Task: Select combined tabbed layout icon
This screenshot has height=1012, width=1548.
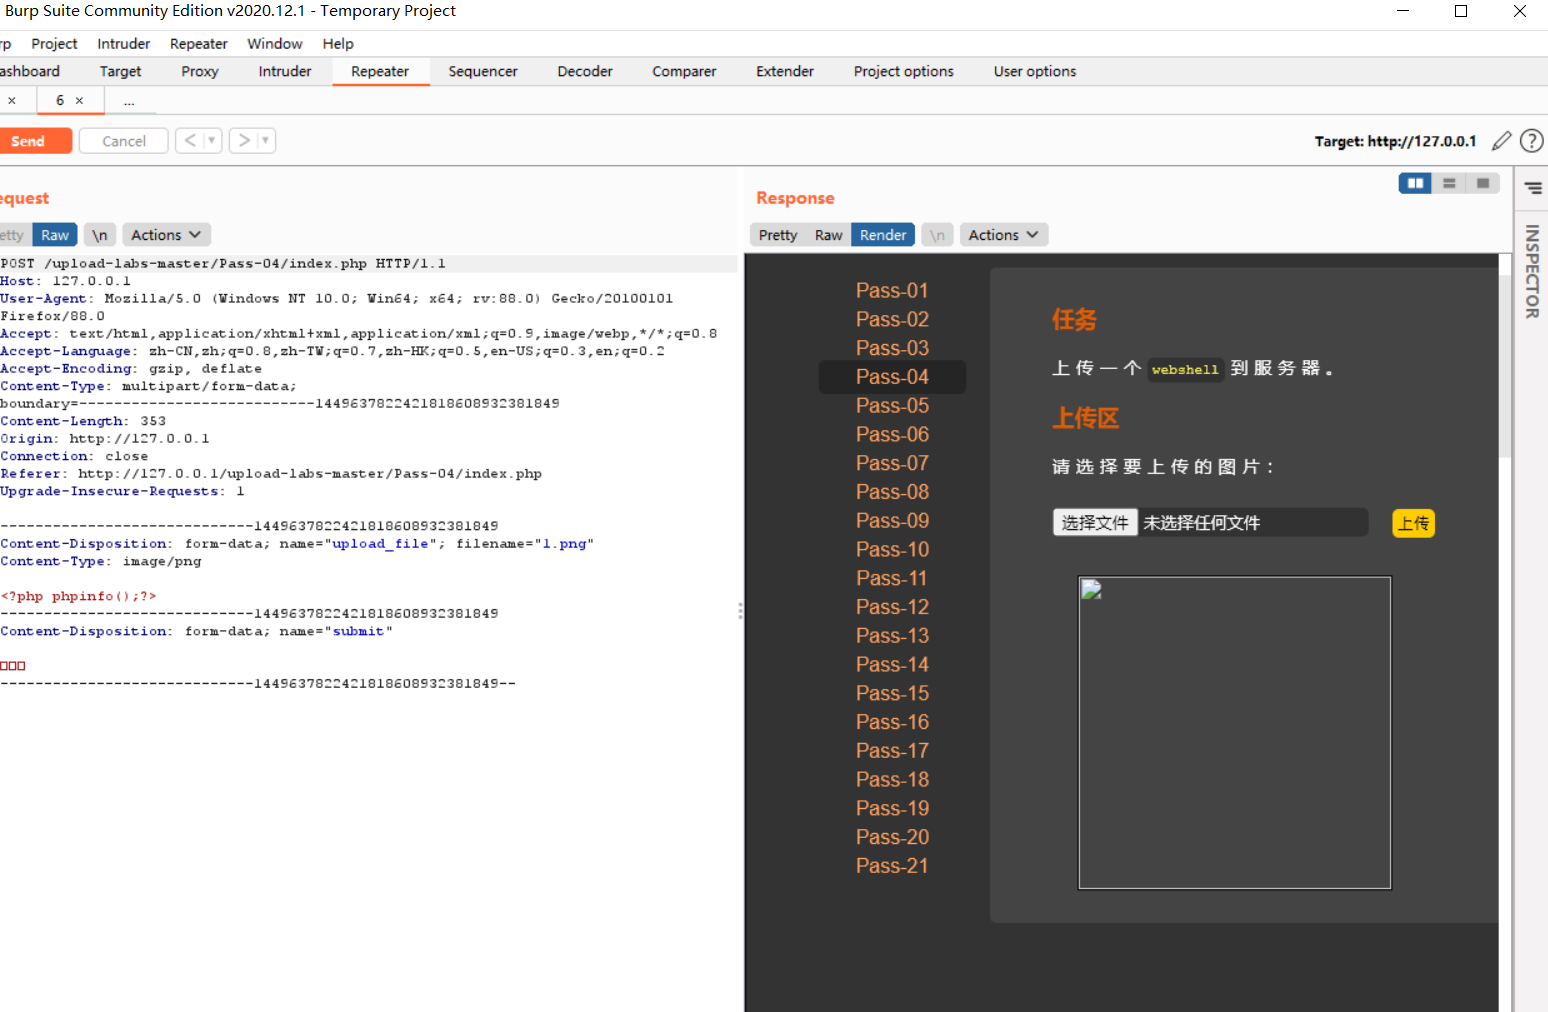Action: click(x=1483, y=183)
